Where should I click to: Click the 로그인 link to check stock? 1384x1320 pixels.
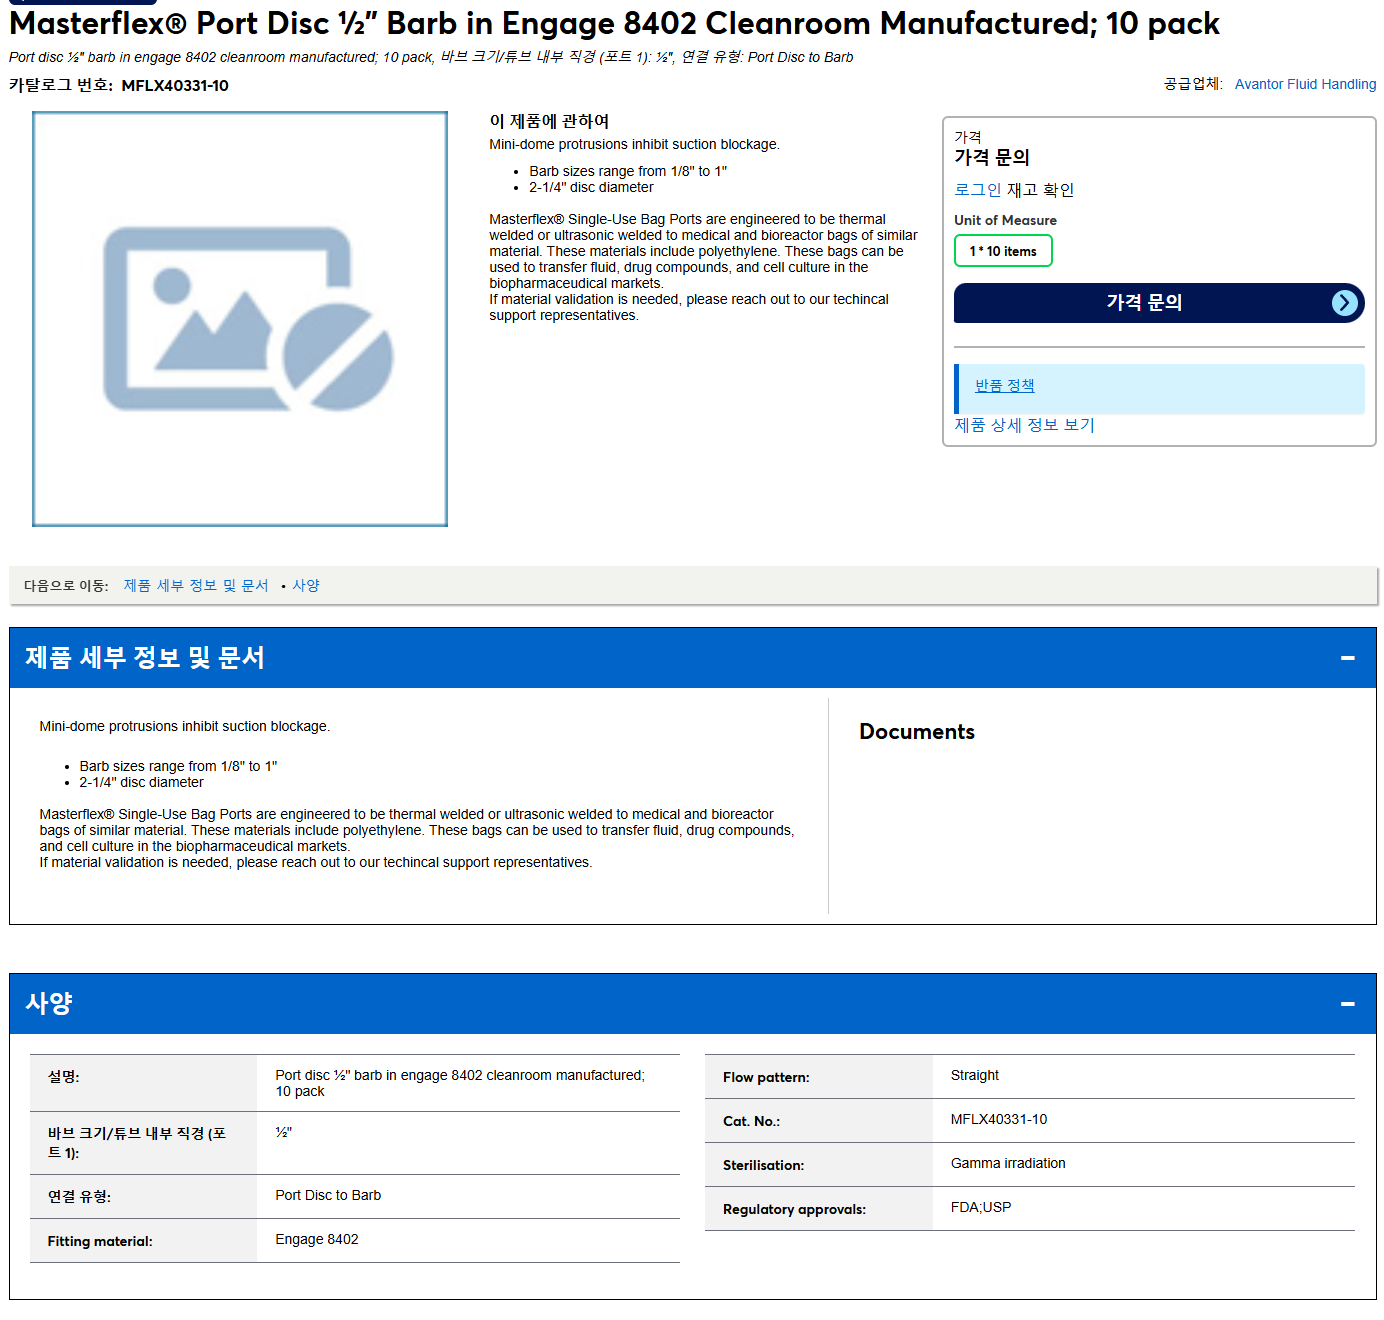(977, 190)
